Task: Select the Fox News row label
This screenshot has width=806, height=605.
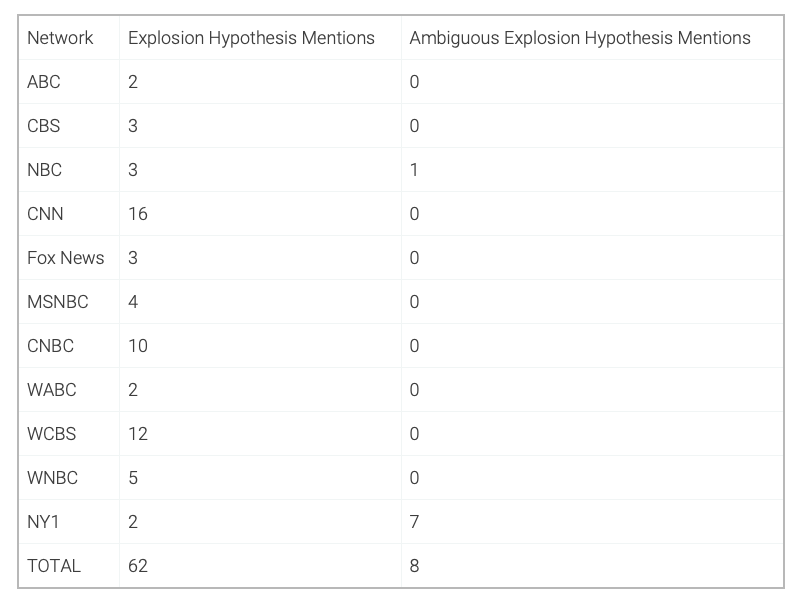Action: point(66,258)
